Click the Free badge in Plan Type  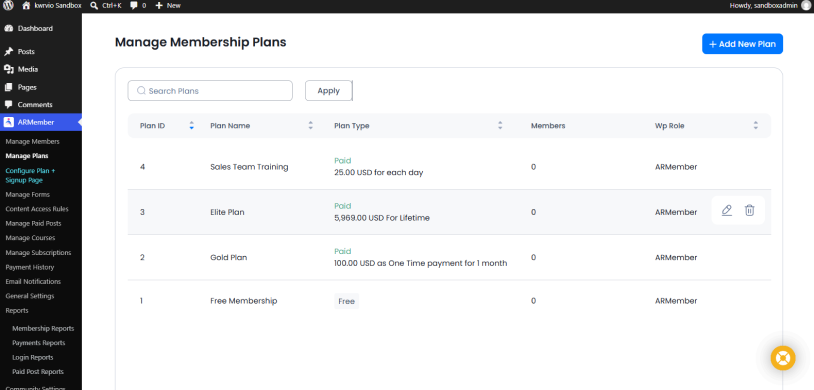[x=346, y=301]
